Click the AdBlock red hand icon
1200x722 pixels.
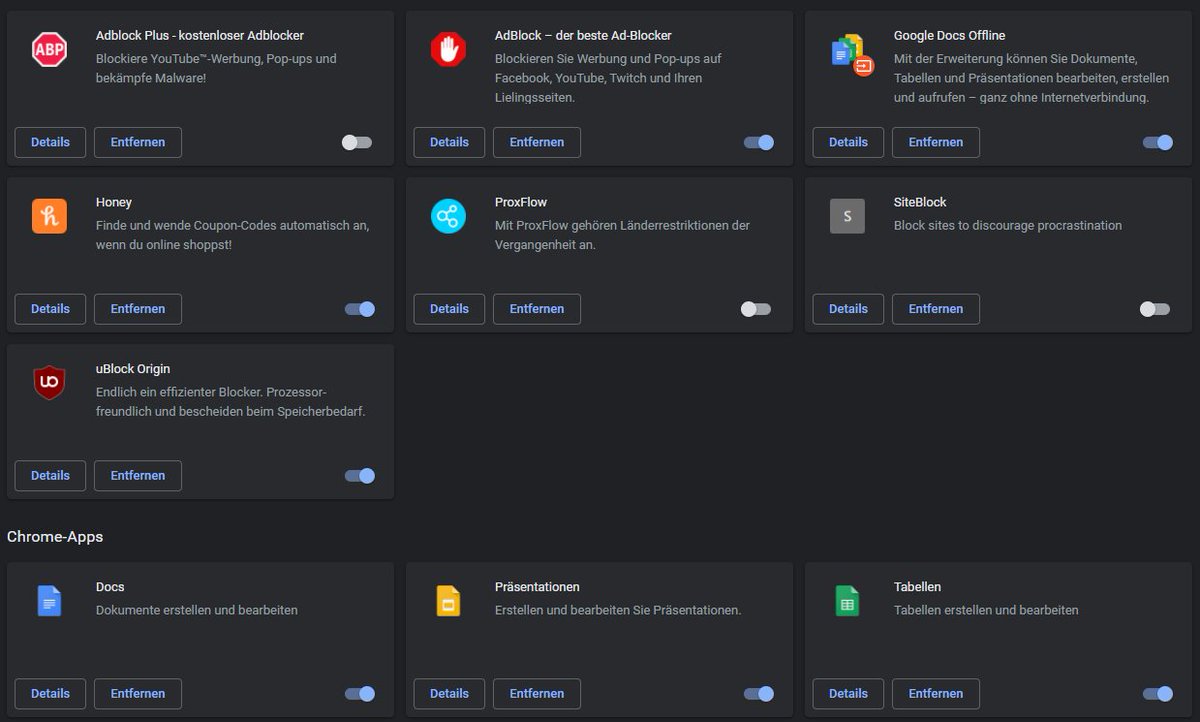(x=448, y=49)
